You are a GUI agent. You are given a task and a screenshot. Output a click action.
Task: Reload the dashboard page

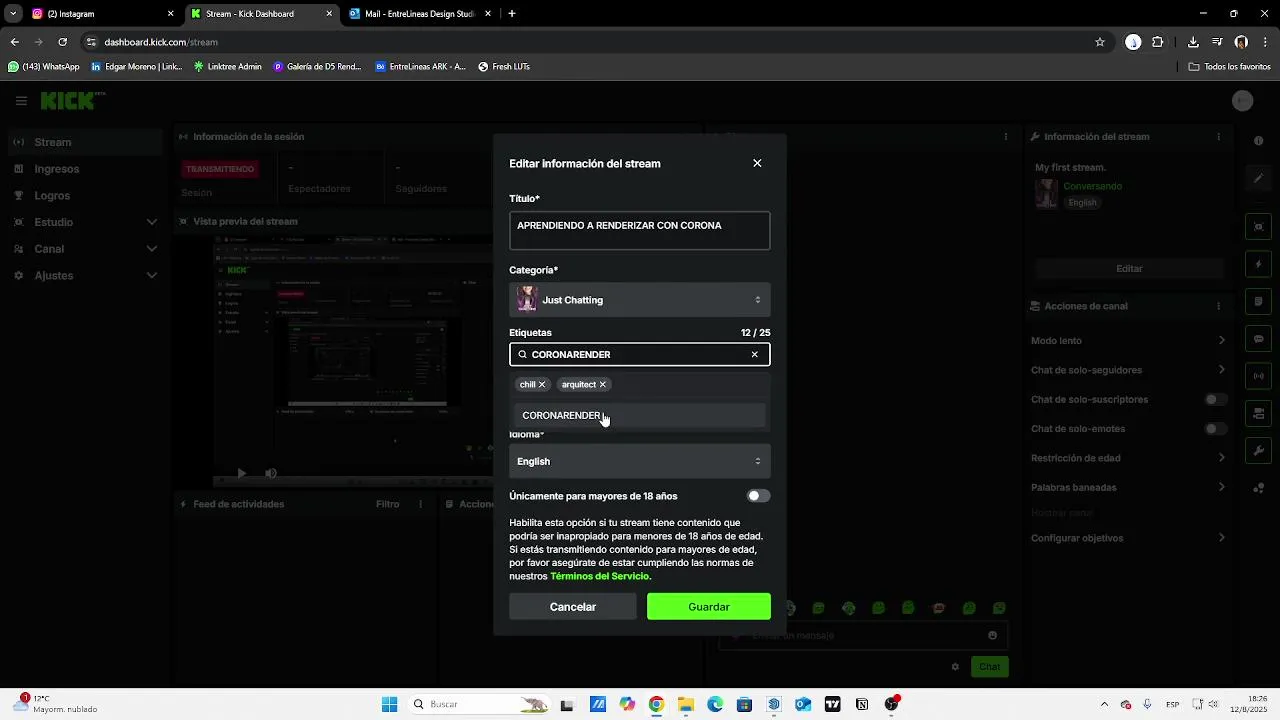coord(62,42)
